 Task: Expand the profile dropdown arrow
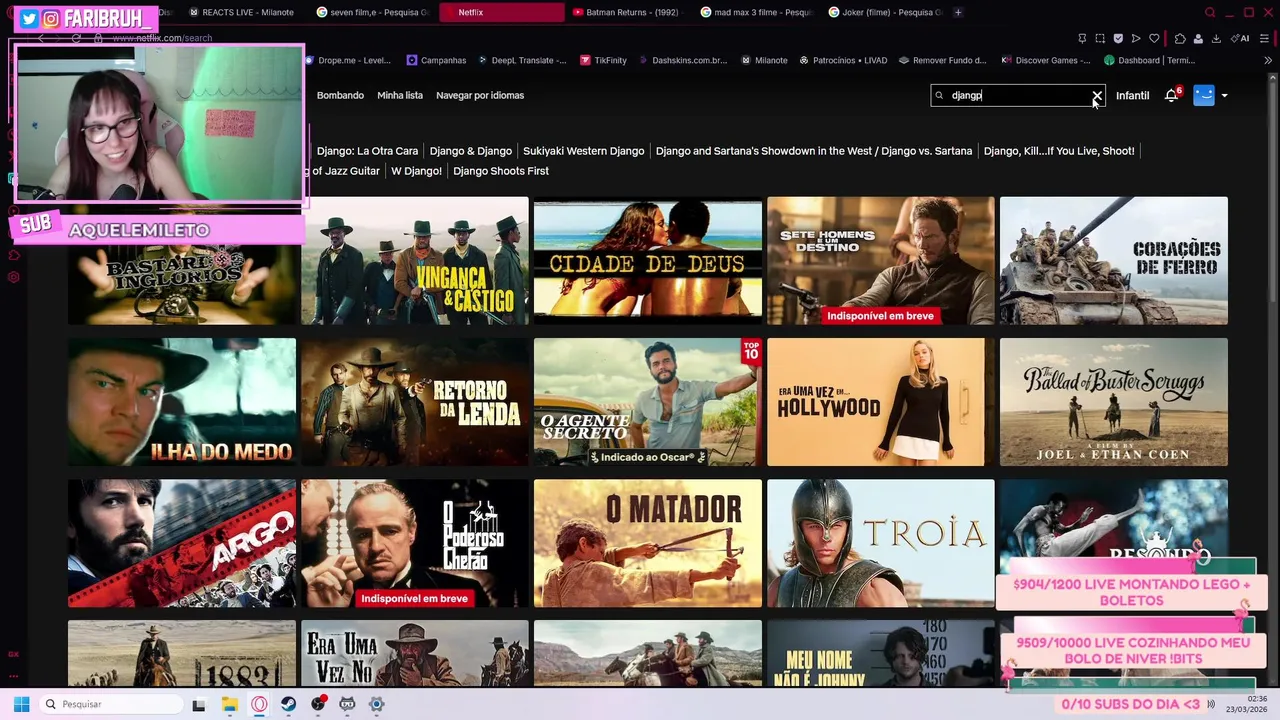point(1224,96)
